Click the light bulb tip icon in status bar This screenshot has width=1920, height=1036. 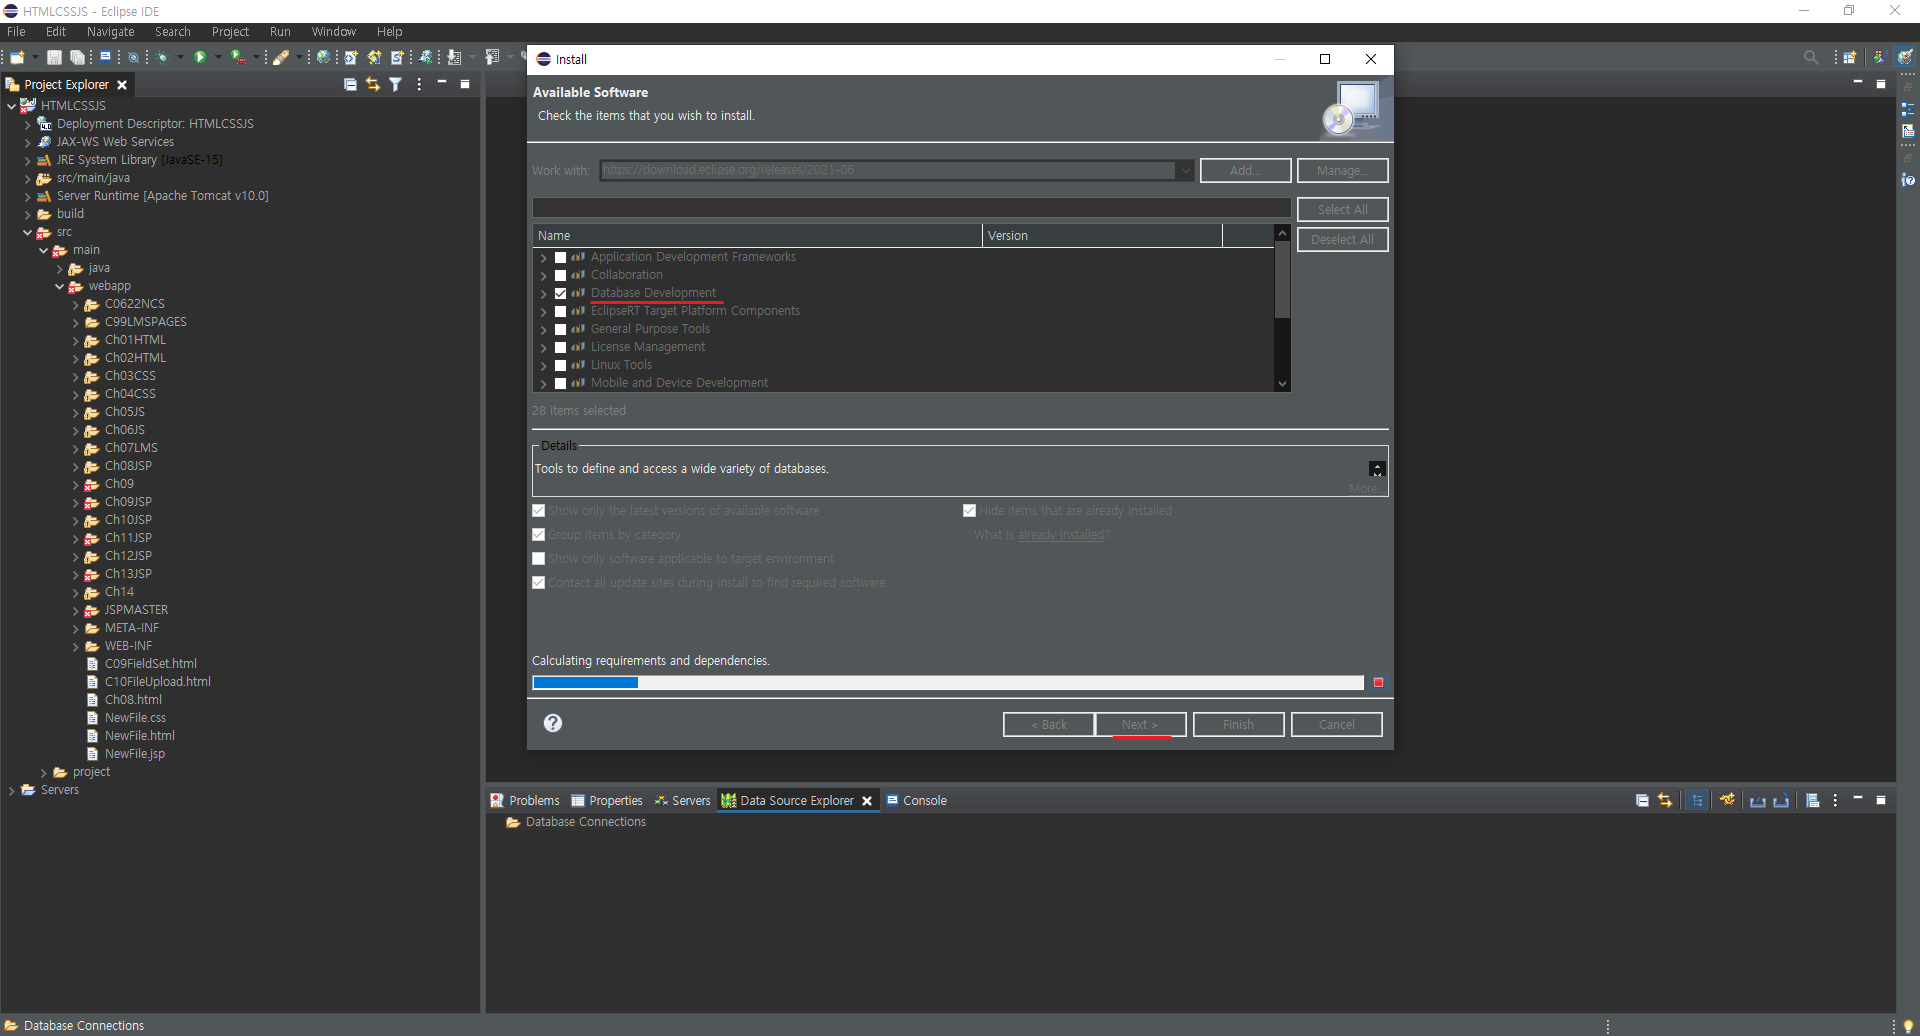[x=1908, y=1026]
